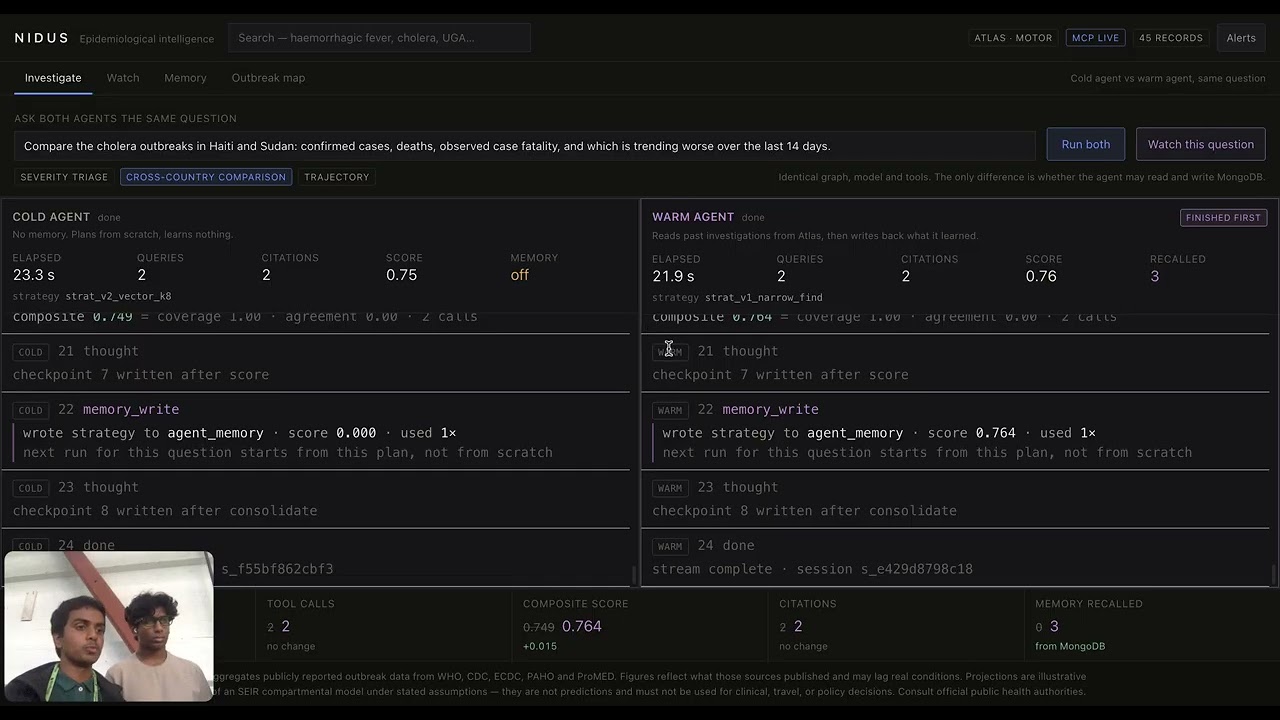The width and height of the screenshot is (1280, 720).
Task: Switch to the Watch tab
Action: [x=123, y=78]
